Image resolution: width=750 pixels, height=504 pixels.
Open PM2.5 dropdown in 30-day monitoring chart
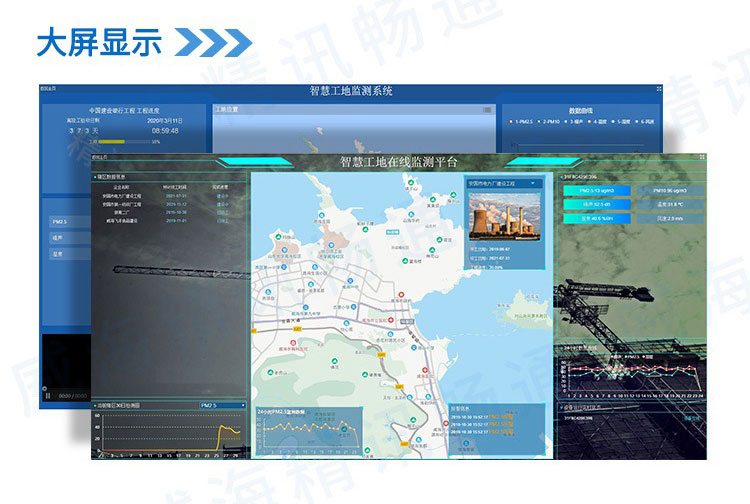(222, 405)
